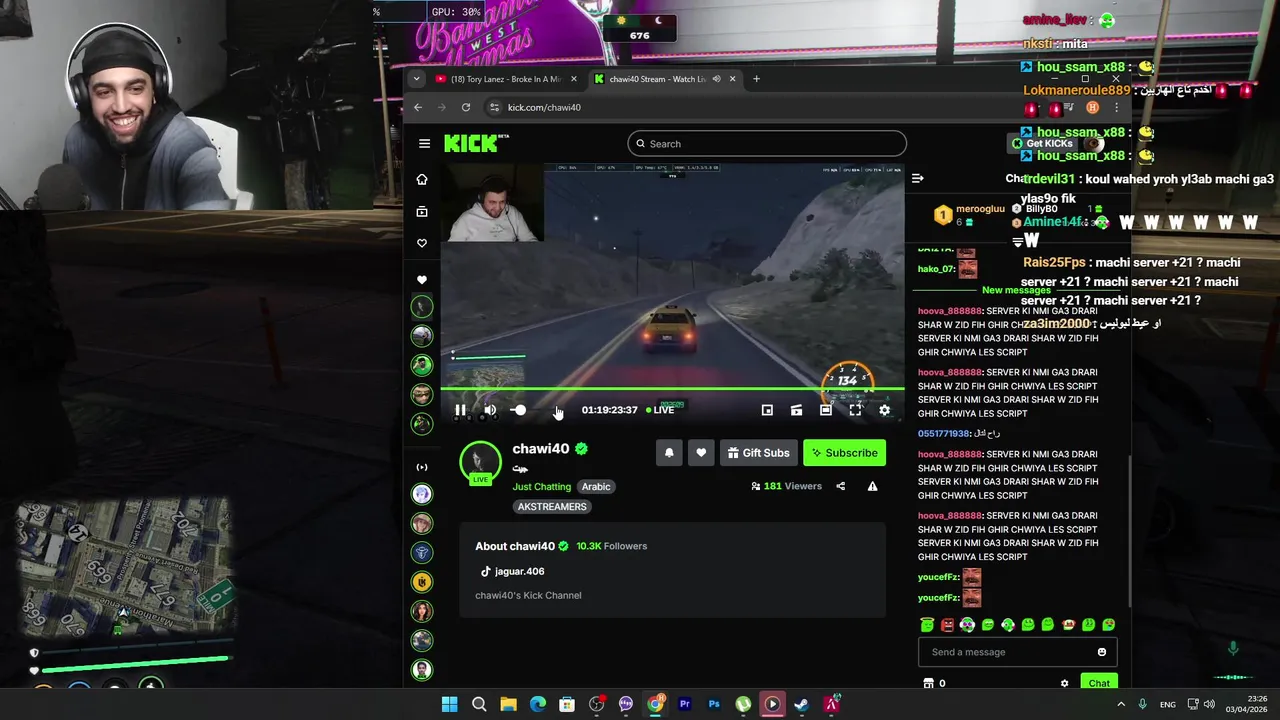
Task: Toggle follow heart for chawi40
Action: (x=701, y=453)
